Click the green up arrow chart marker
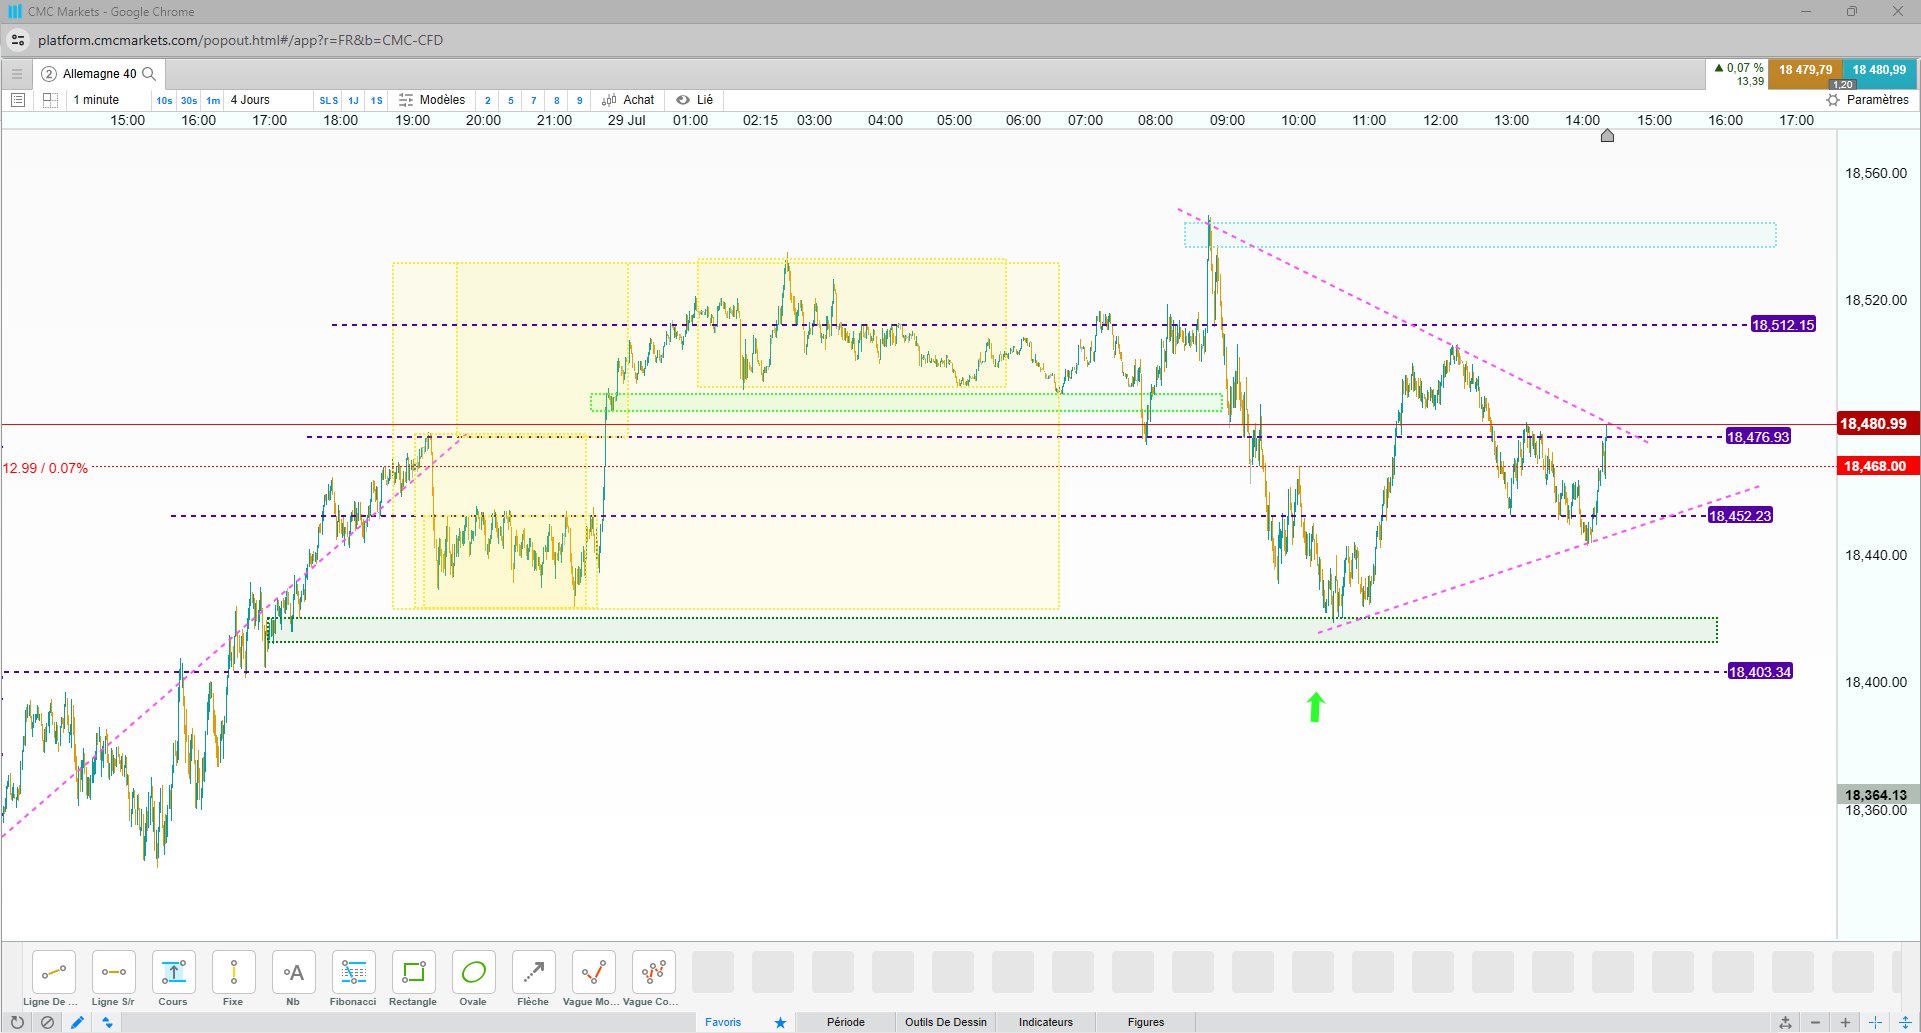The height and width of the screenshot is (1033, 1921). pyautogui.click(x=1316, y=707)
